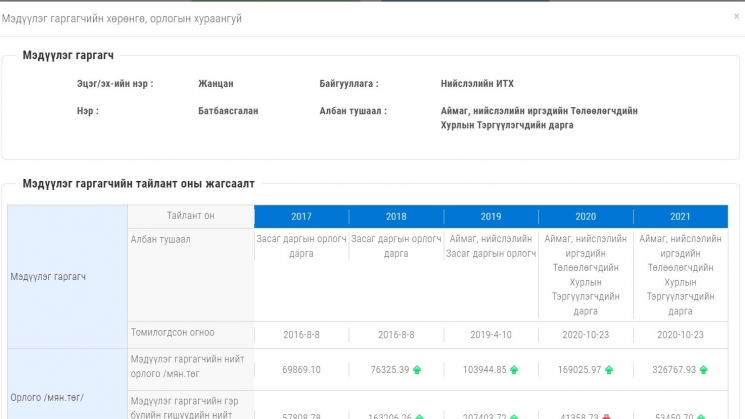This screenshot has height=419, width=745.
Task: Click green up arrow beside 103944.85
Action: 514,370
